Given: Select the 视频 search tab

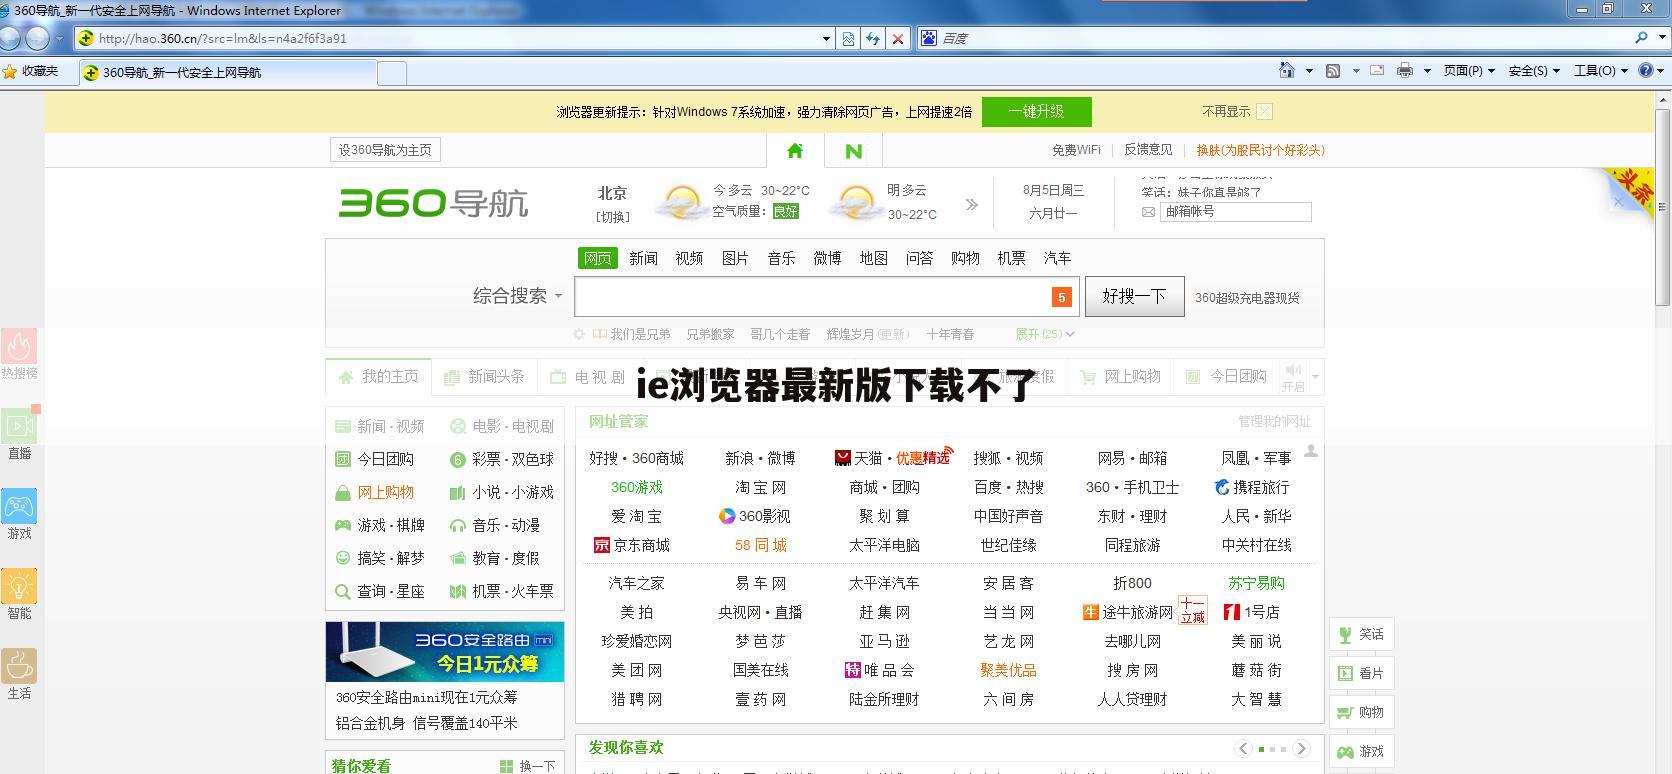Looking at the screenshot, I should point(689,258).
